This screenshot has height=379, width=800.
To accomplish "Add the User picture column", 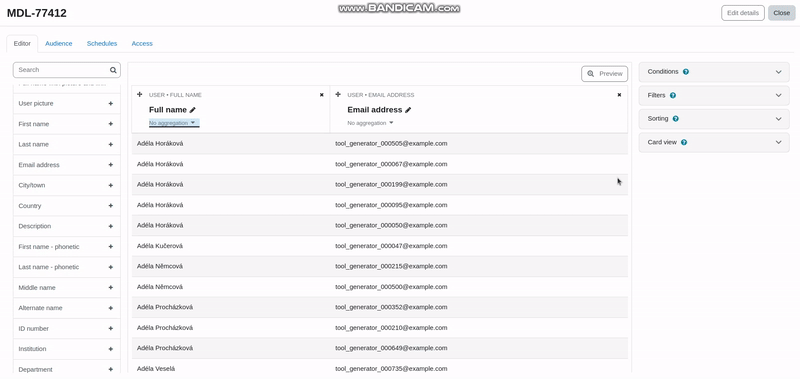I will 110,104.
